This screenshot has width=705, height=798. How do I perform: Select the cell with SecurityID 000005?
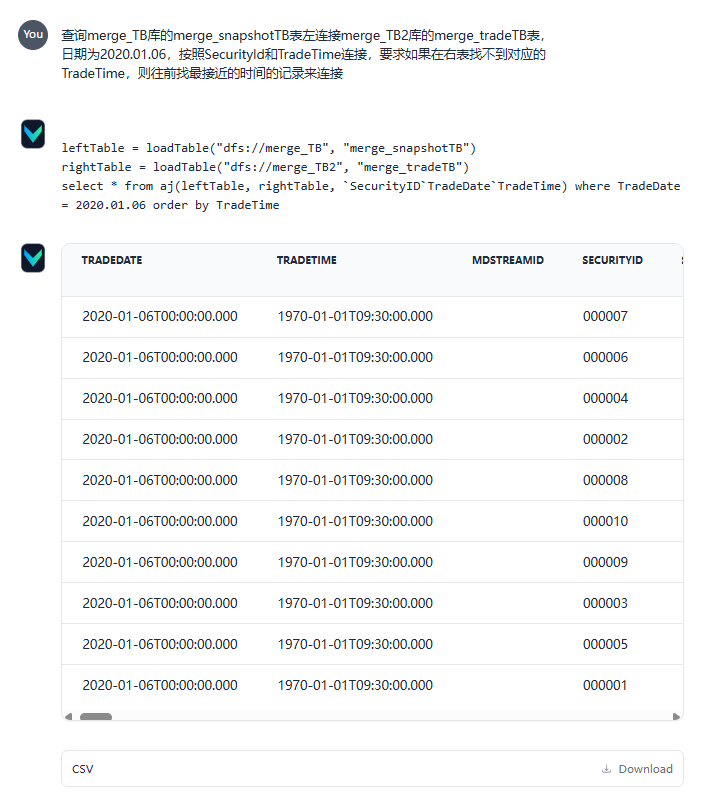click(x=605, y=644)
